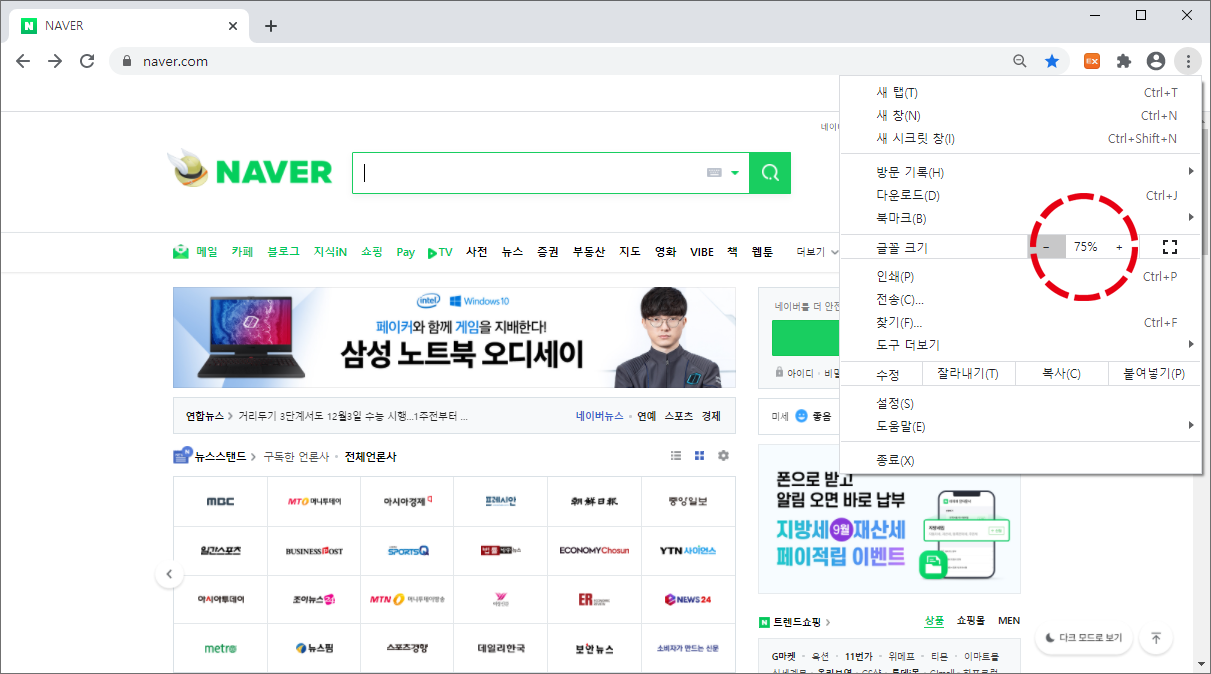Viewport: 1211px width, 674px height.
Task: Click the naver.com address bar
Action: pyautogui.click(x=560, y=61)
